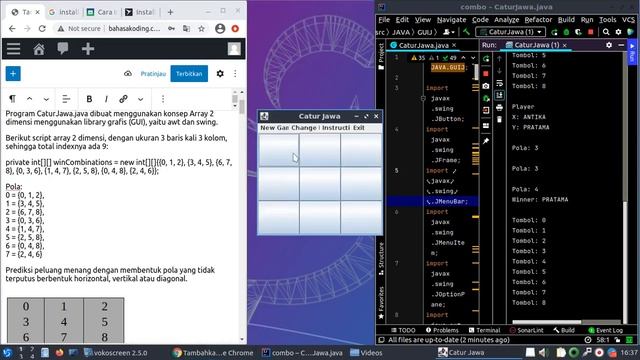Click the paragraph block type icon
The image size is (640, 360).
coord(12,99)
